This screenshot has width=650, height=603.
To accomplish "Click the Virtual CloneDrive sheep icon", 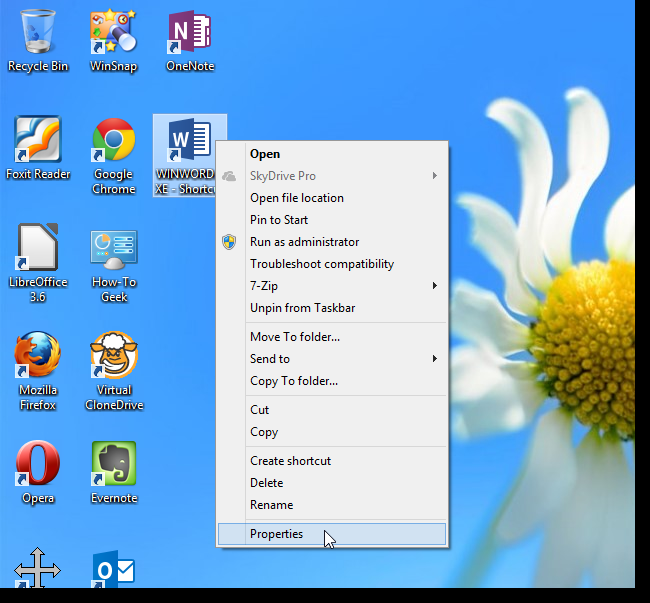I will click(x=114, y=357).
